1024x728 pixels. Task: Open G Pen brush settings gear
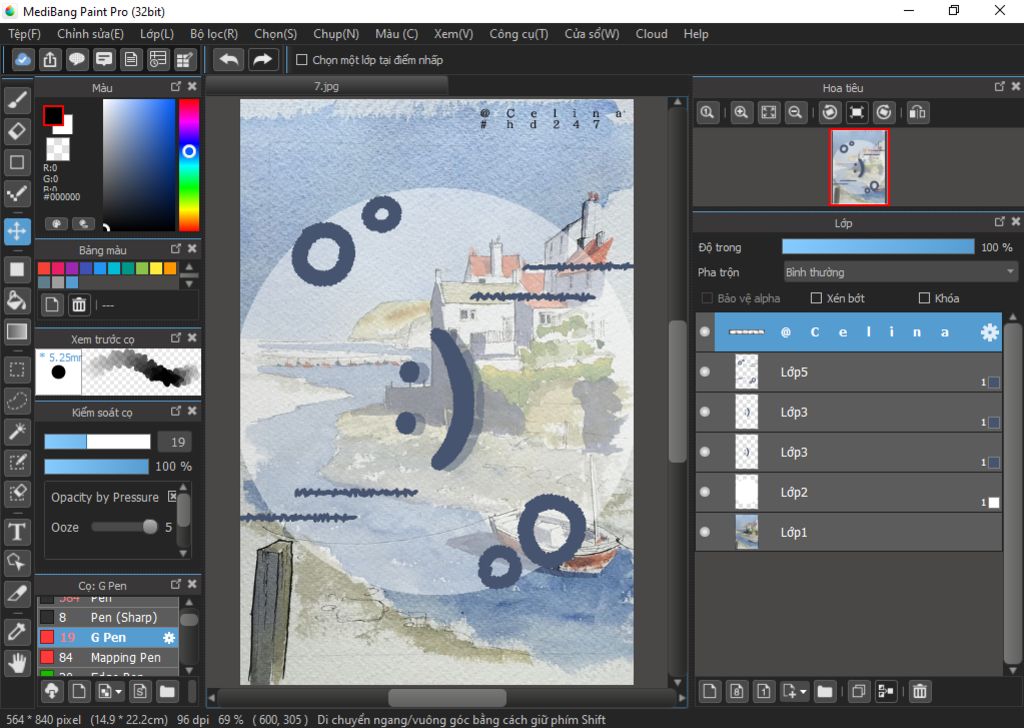pyautogui.click(x=168, y=637)
